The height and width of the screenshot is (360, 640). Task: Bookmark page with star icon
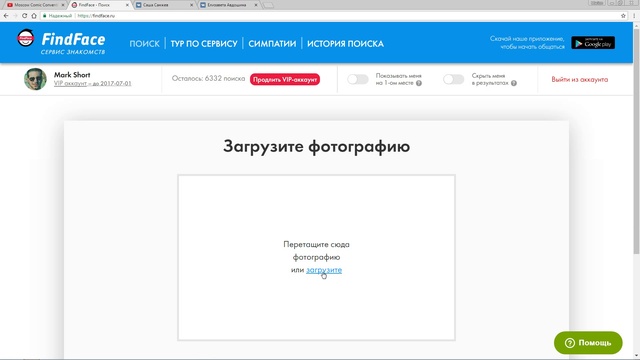point(623,16)
